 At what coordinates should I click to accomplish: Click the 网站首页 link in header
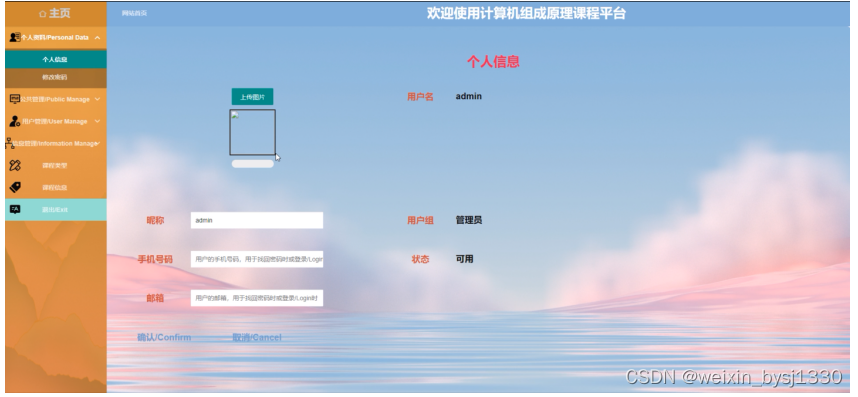pyautogui.click(x=134, y=13)
